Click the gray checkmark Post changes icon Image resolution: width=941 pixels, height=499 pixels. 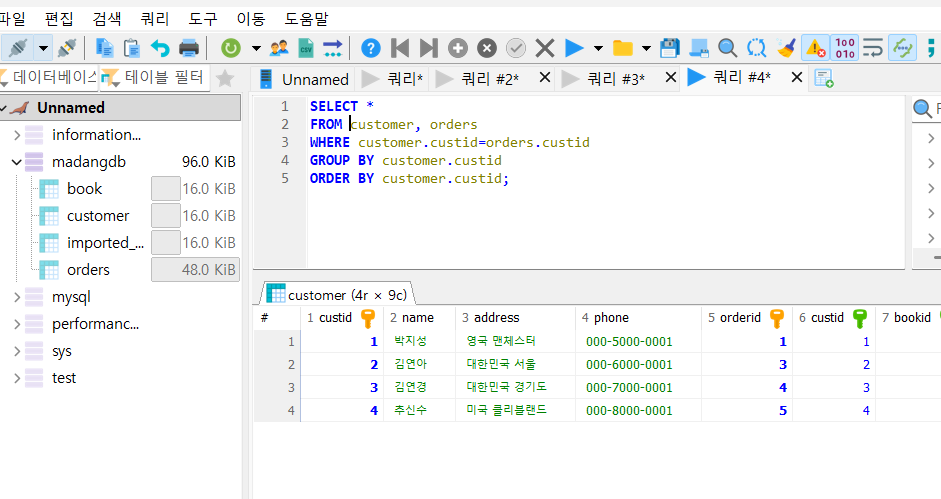(516, 48)
